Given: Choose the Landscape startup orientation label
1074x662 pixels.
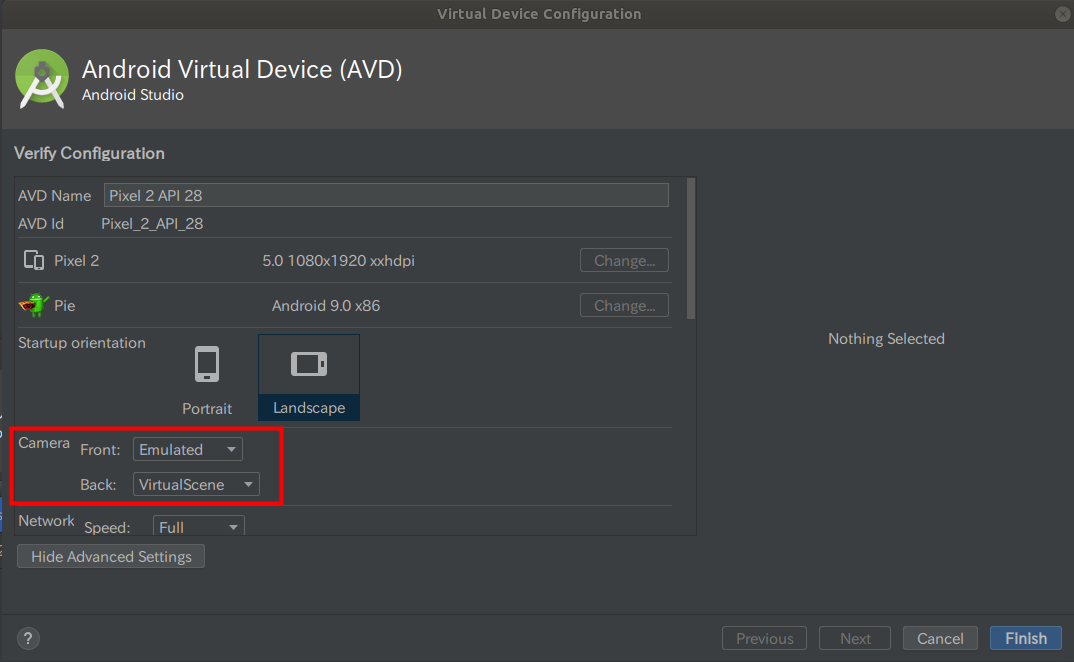Looking at the screenshot, I should pos(309,408).
